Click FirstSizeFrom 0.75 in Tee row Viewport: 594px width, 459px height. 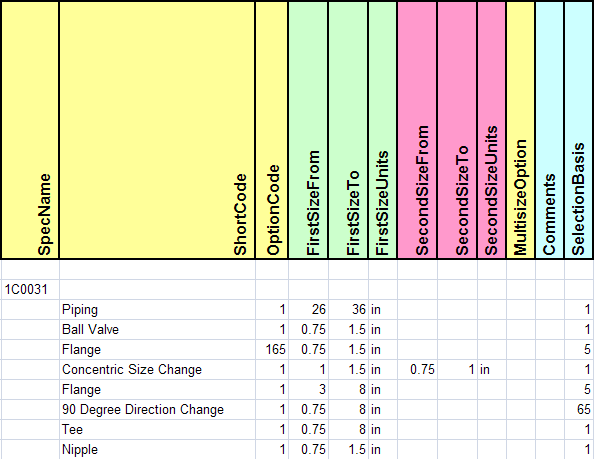tap(308, 429)
